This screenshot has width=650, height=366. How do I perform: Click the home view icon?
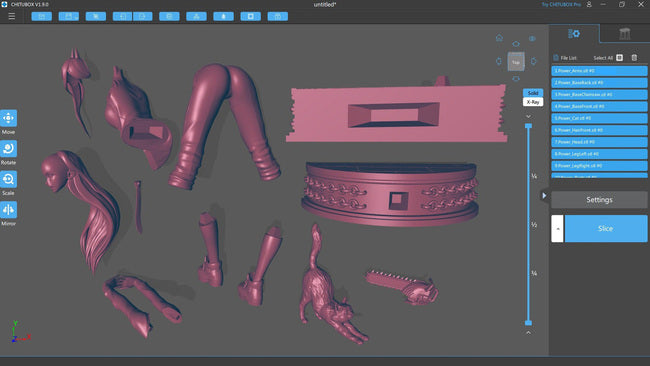[499, 38]
